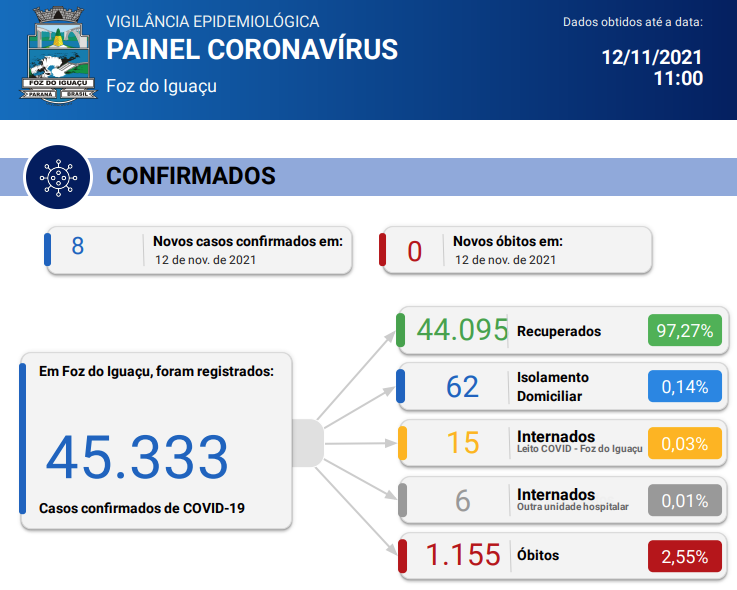This screenshot has width=737, height=590.
Task: Click the new deaths value 0
Action: (x=414, y=251)
